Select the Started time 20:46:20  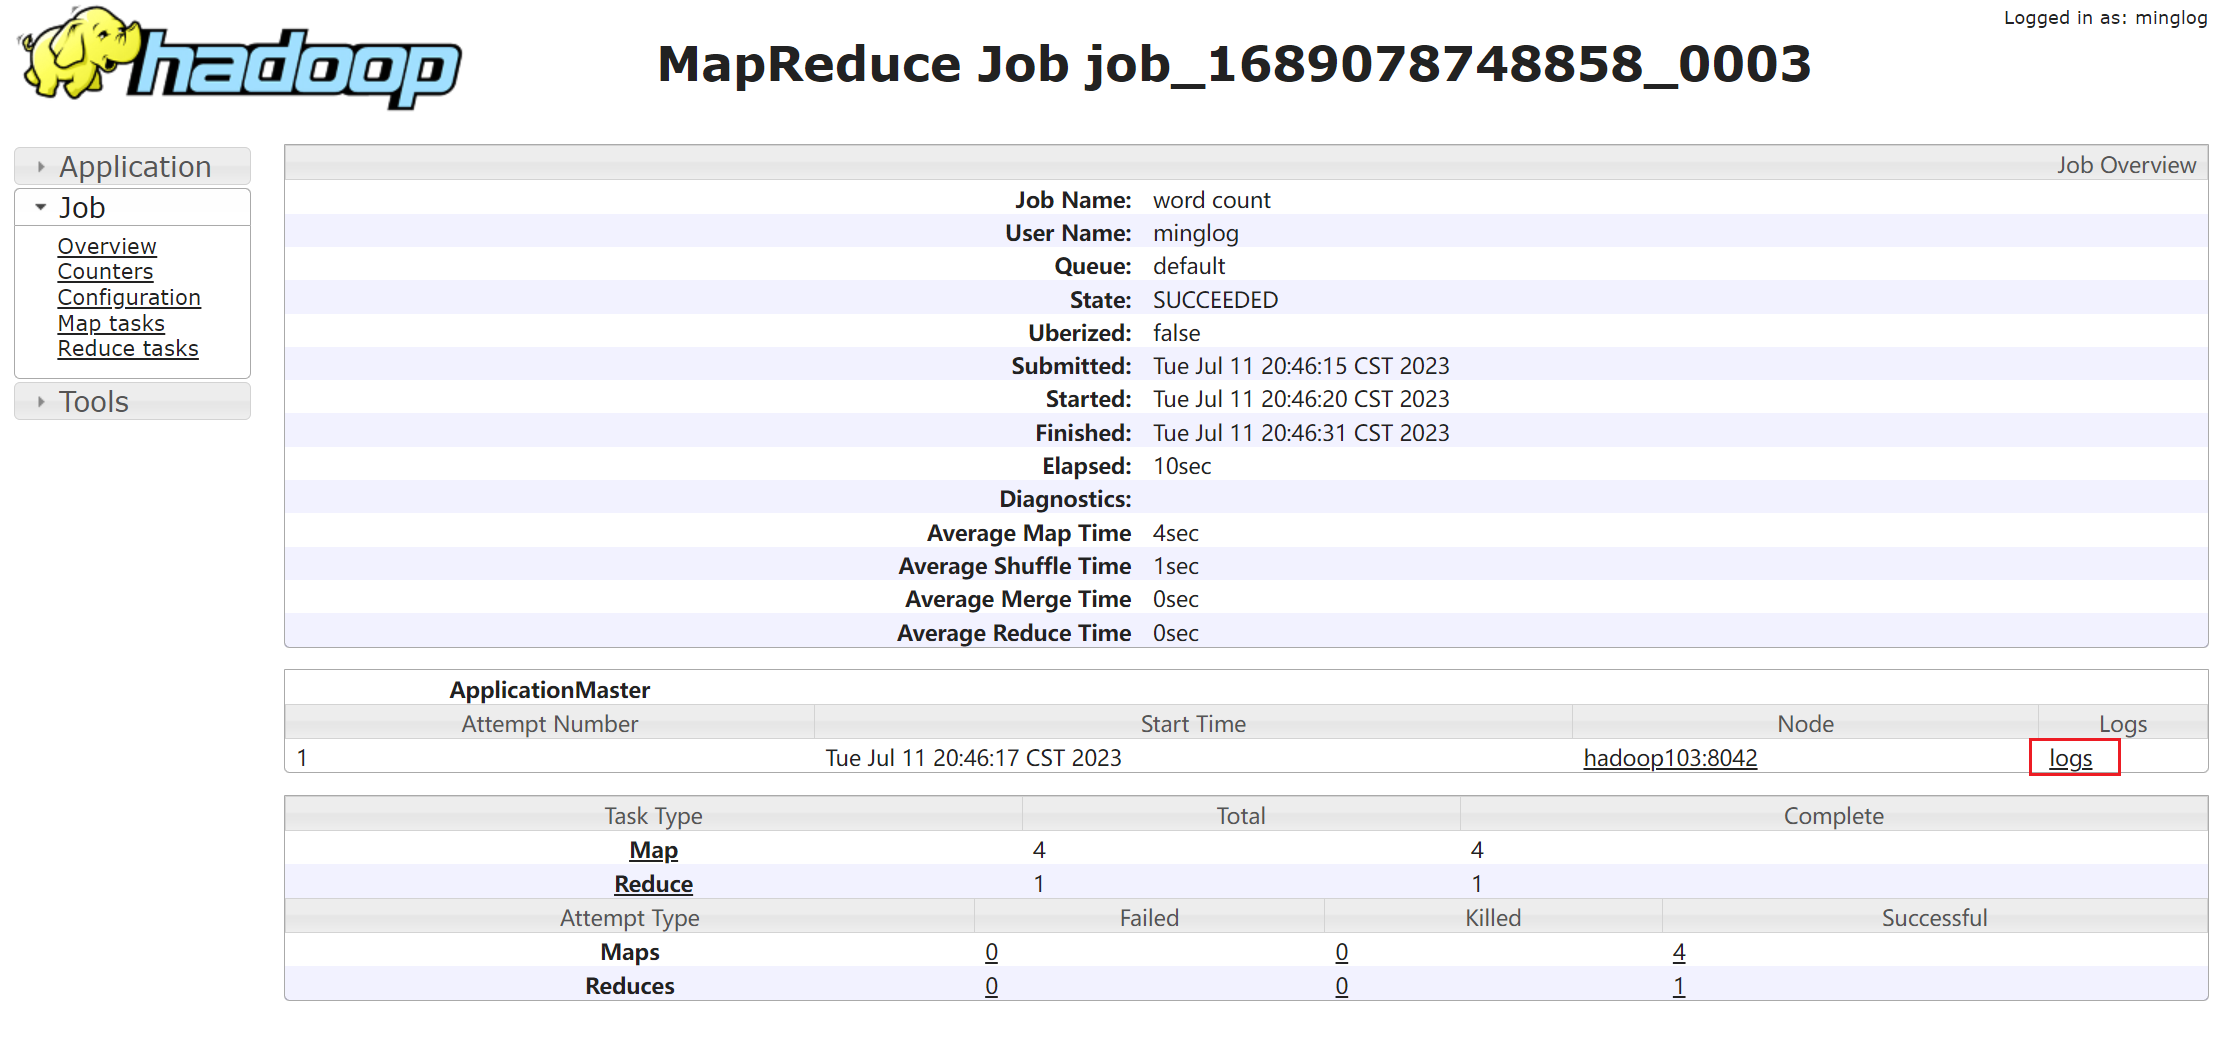coord(1300,399)
